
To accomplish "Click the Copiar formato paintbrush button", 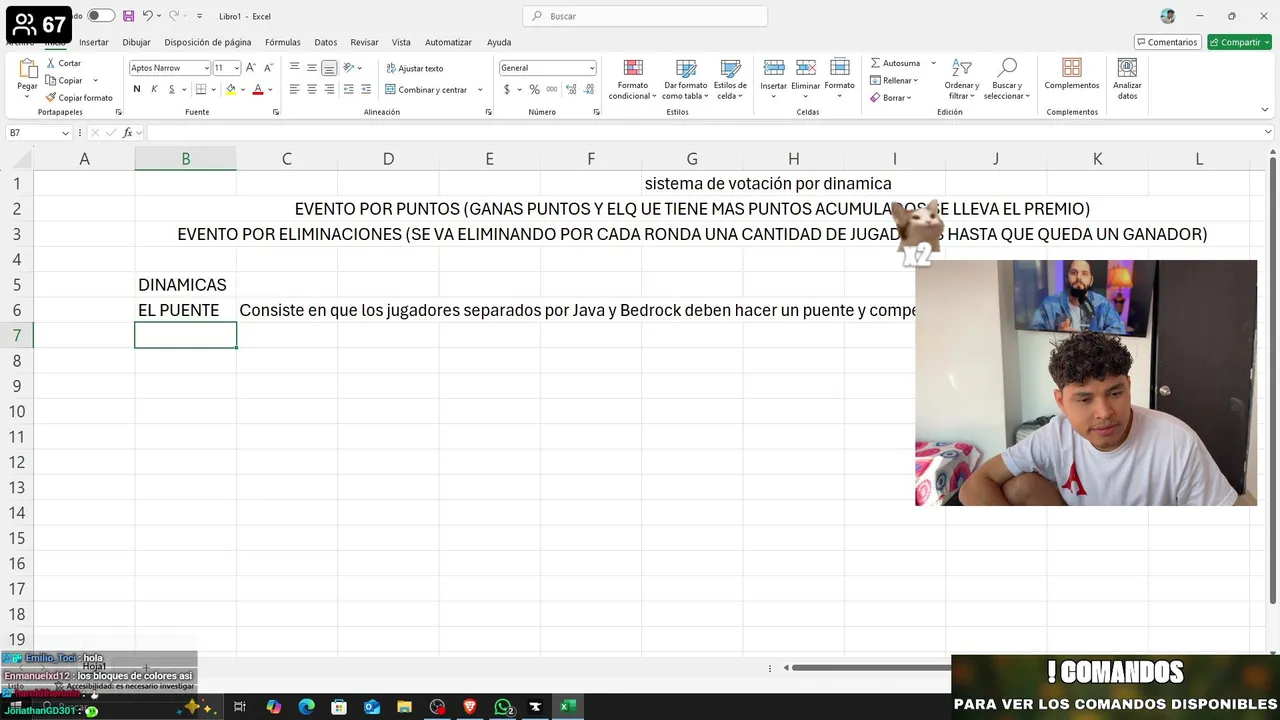I will pos(79,98).
